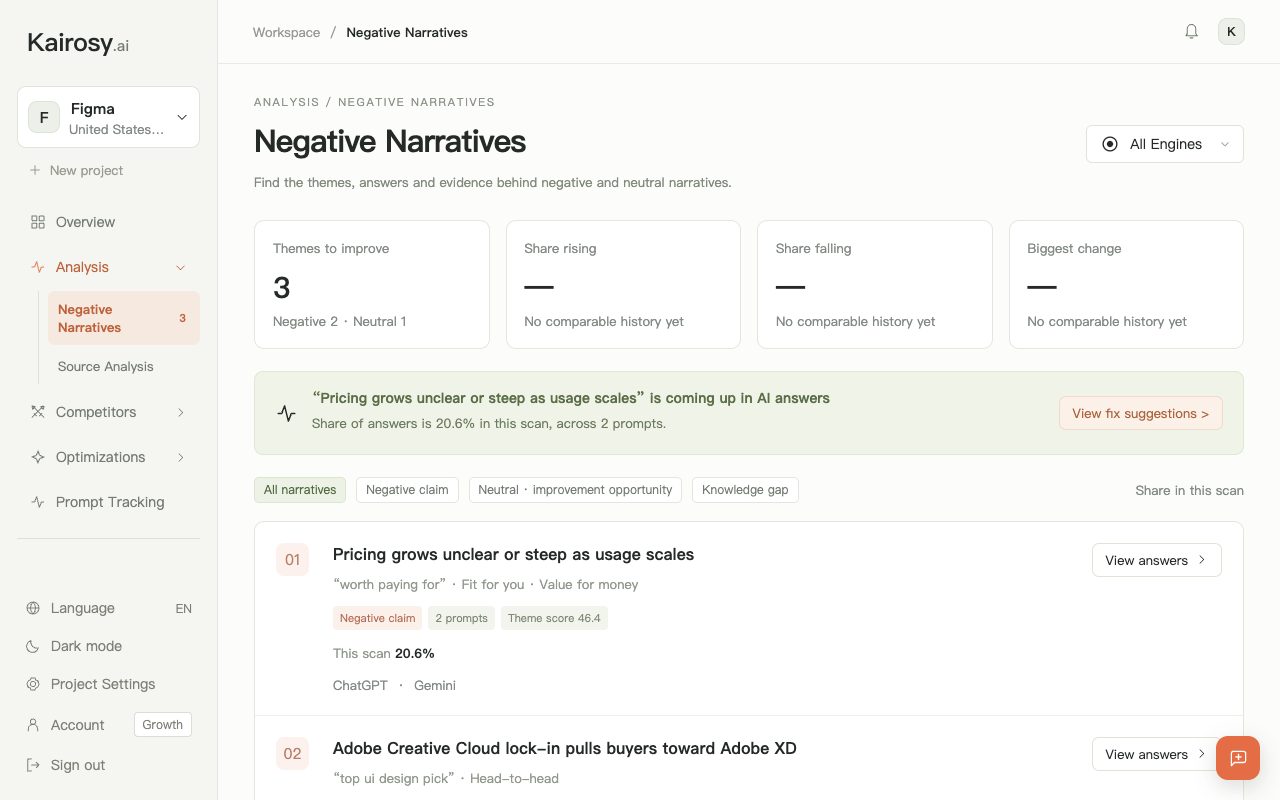The height and width of the screenshot is (800, 1280).
Task: Open the Themes to improve card
Action: (x=372, y=285)
